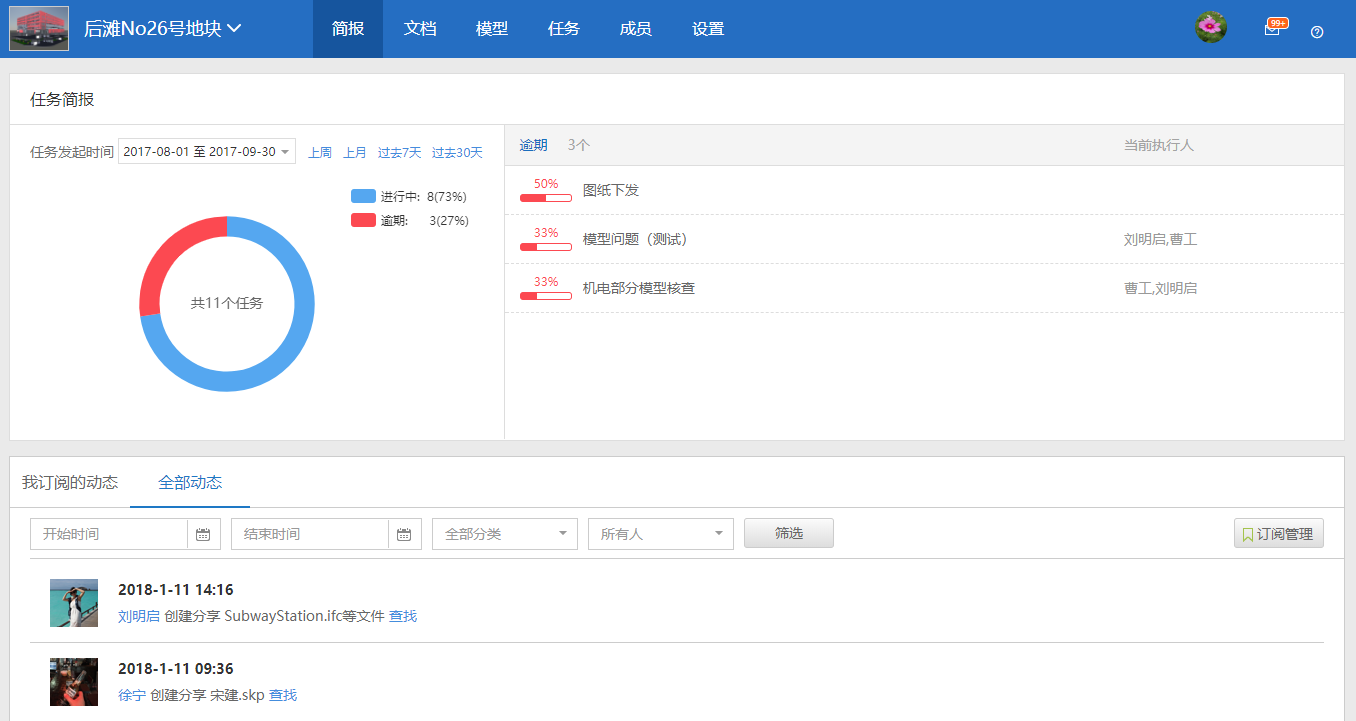Open 订阅管理 subscription management

pyautogui.click(x=1278, y=534)
